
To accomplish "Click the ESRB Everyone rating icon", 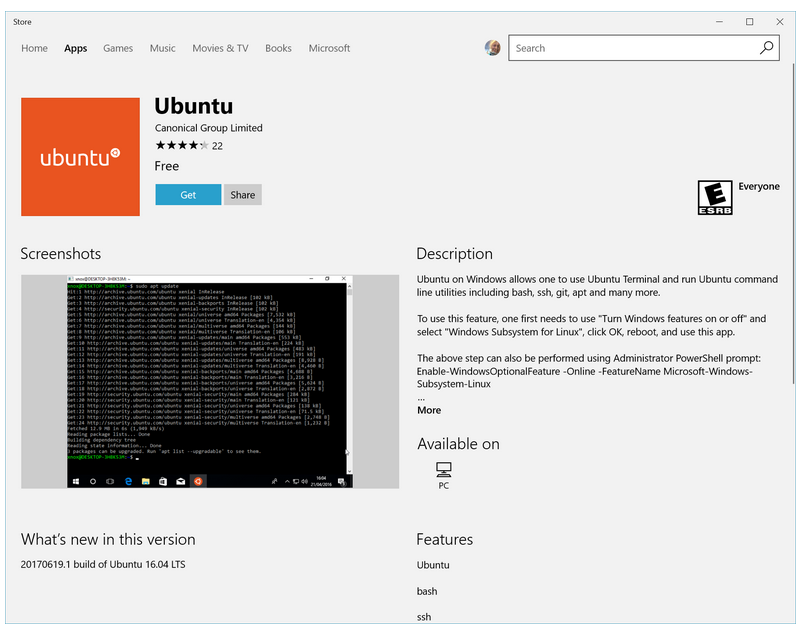I will (x=715, y=197).
